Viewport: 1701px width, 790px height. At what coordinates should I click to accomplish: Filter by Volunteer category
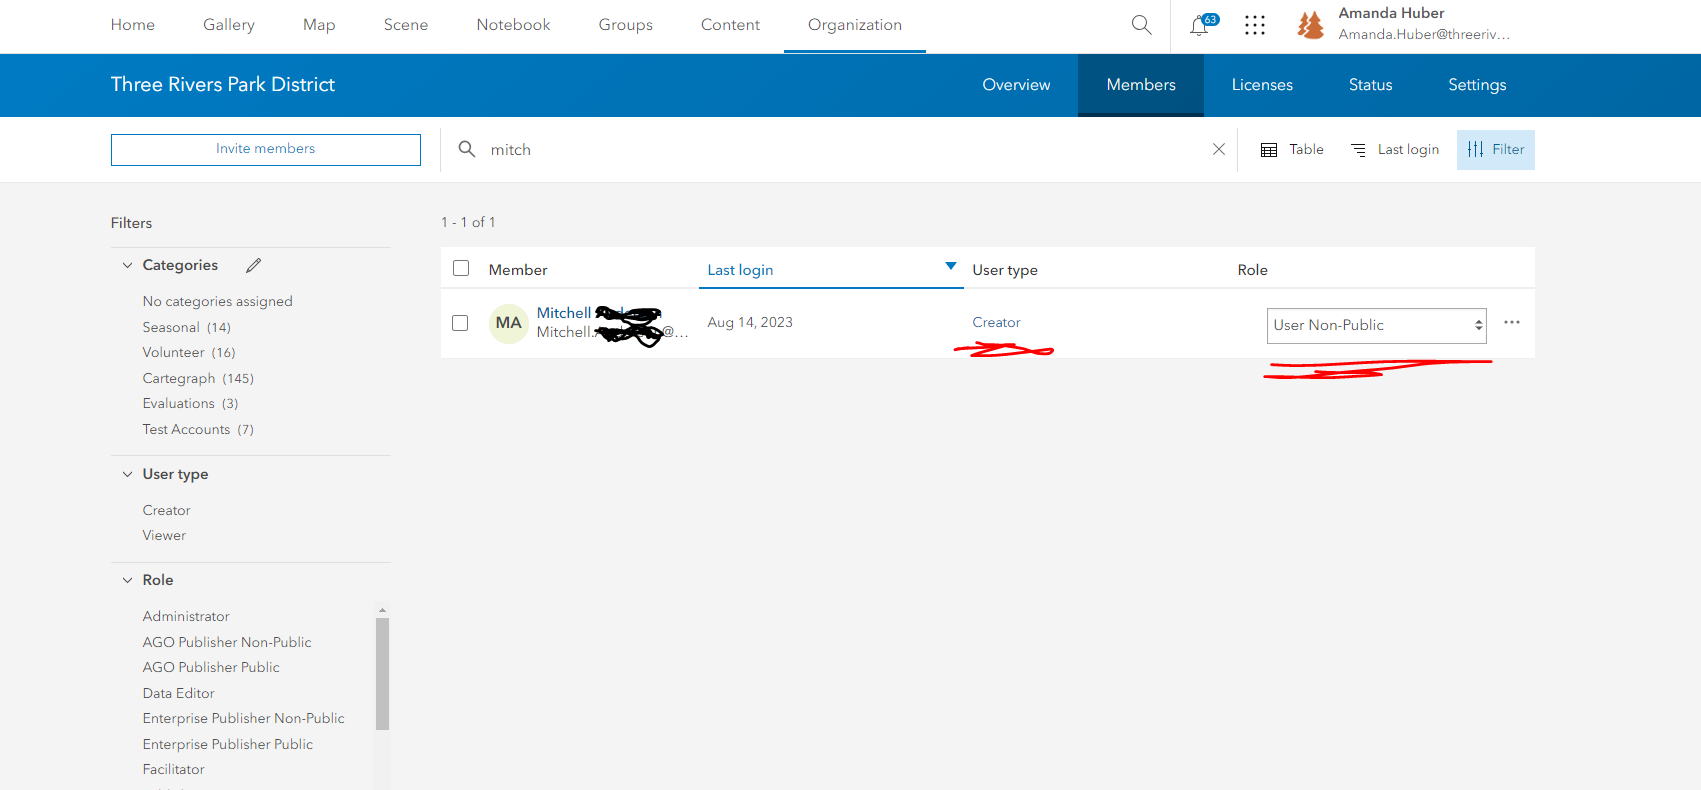click(x=189, y=352)
